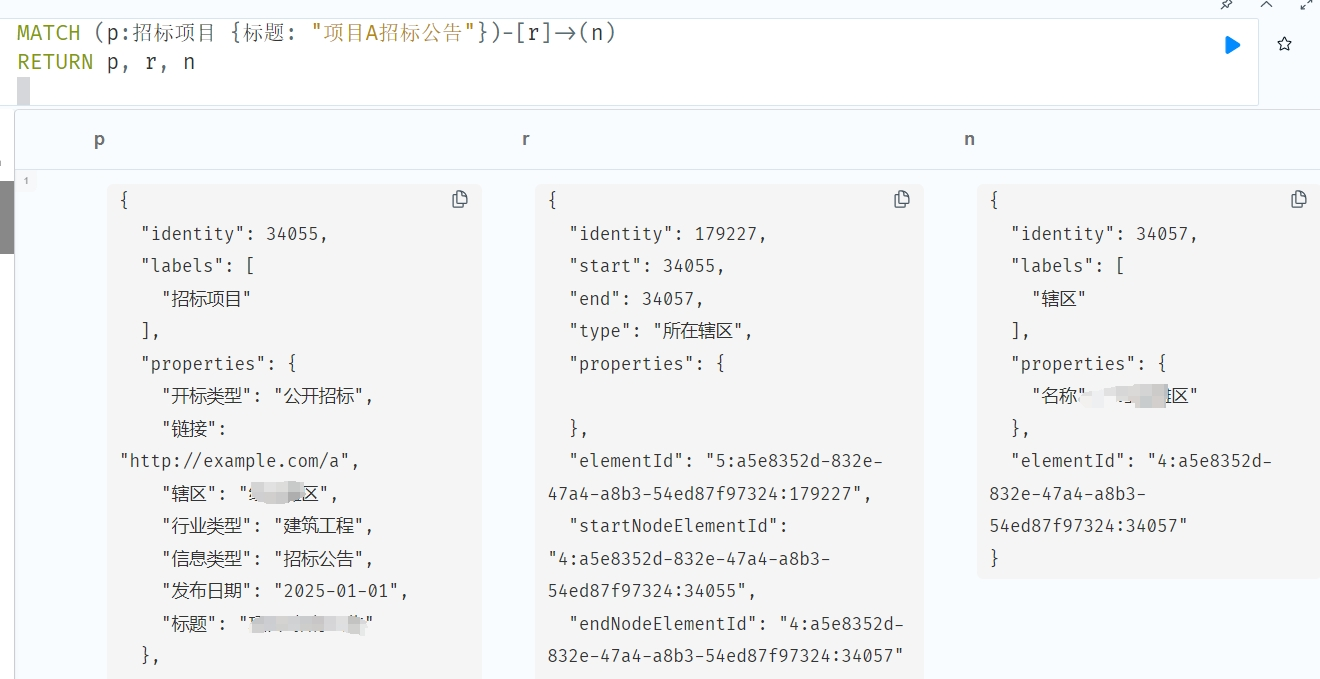This screenshot has width=1320, height=679.
Task: Click the 所在辖区 type value in r result
Action: pyautogui.click(x=702, y=331)
